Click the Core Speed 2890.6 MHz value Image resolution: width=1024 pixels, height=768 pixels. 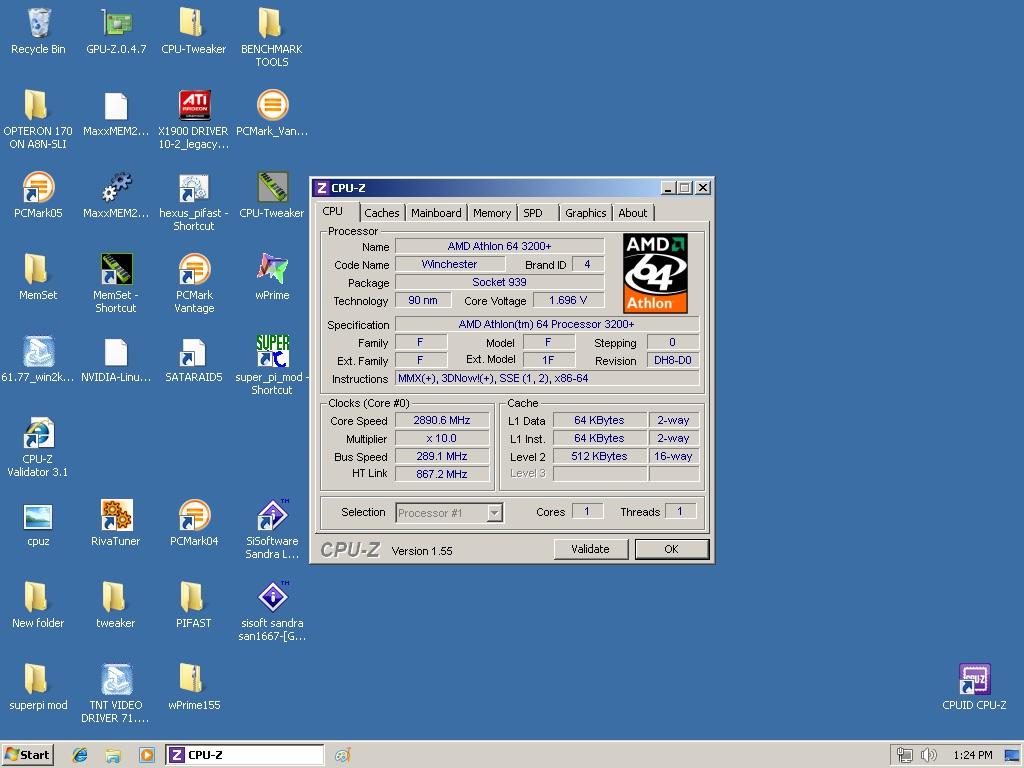tap(442, 421)
